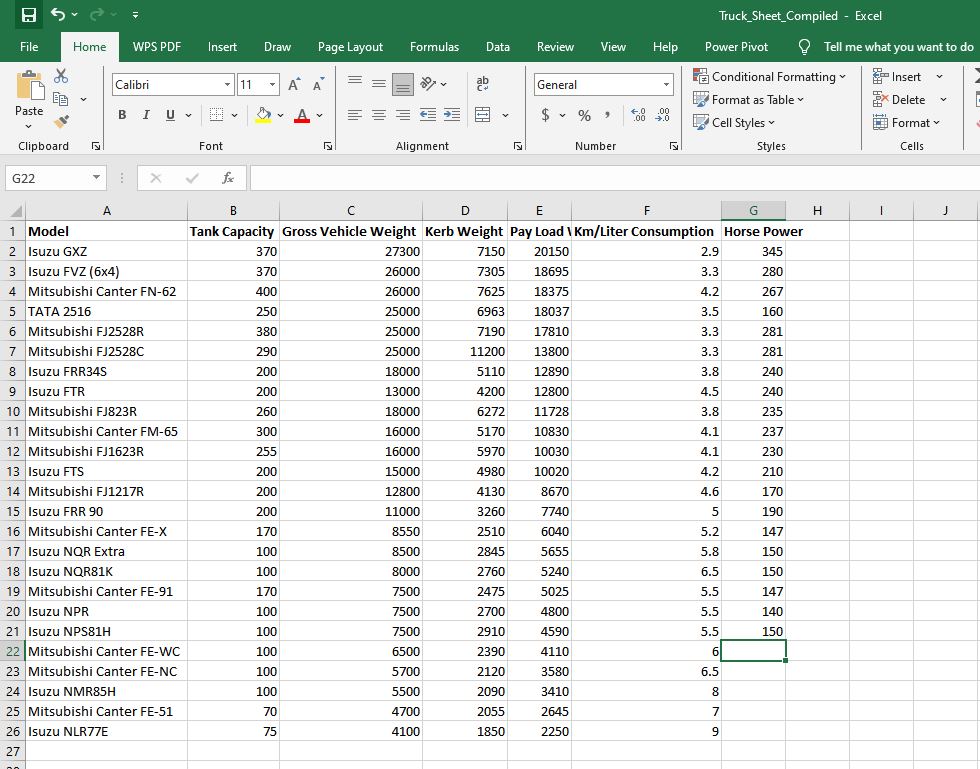This screenshot has width=980, height=769.
Task: Switch to the Data tab
Action: pos(498,47)
